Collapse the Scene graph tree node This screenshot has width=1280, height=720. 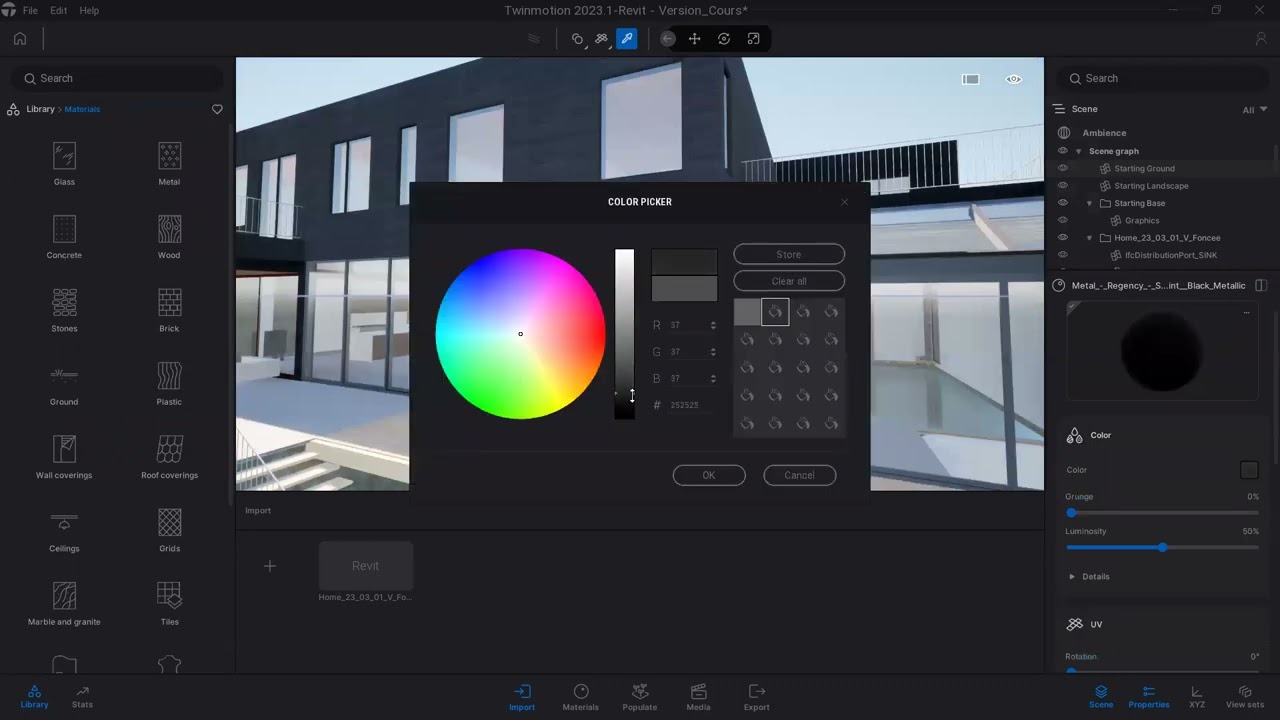[1078, 151]
